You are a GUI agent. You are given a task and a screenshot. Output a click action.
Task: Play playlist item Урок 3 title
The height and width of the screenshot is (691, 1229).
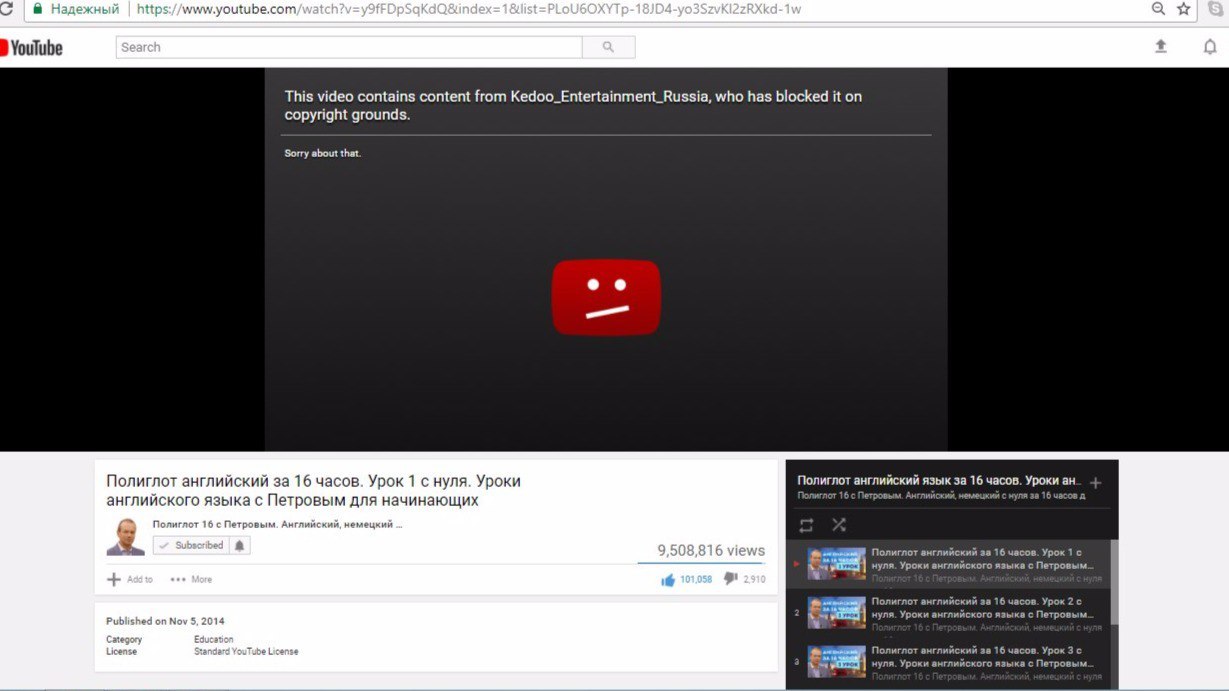click(x=981, y=657)
